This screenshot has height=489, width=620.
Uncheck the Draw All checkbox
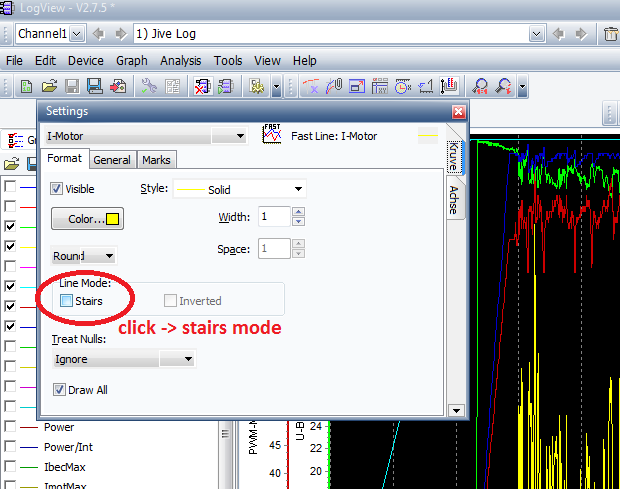[x=59, y=390]
